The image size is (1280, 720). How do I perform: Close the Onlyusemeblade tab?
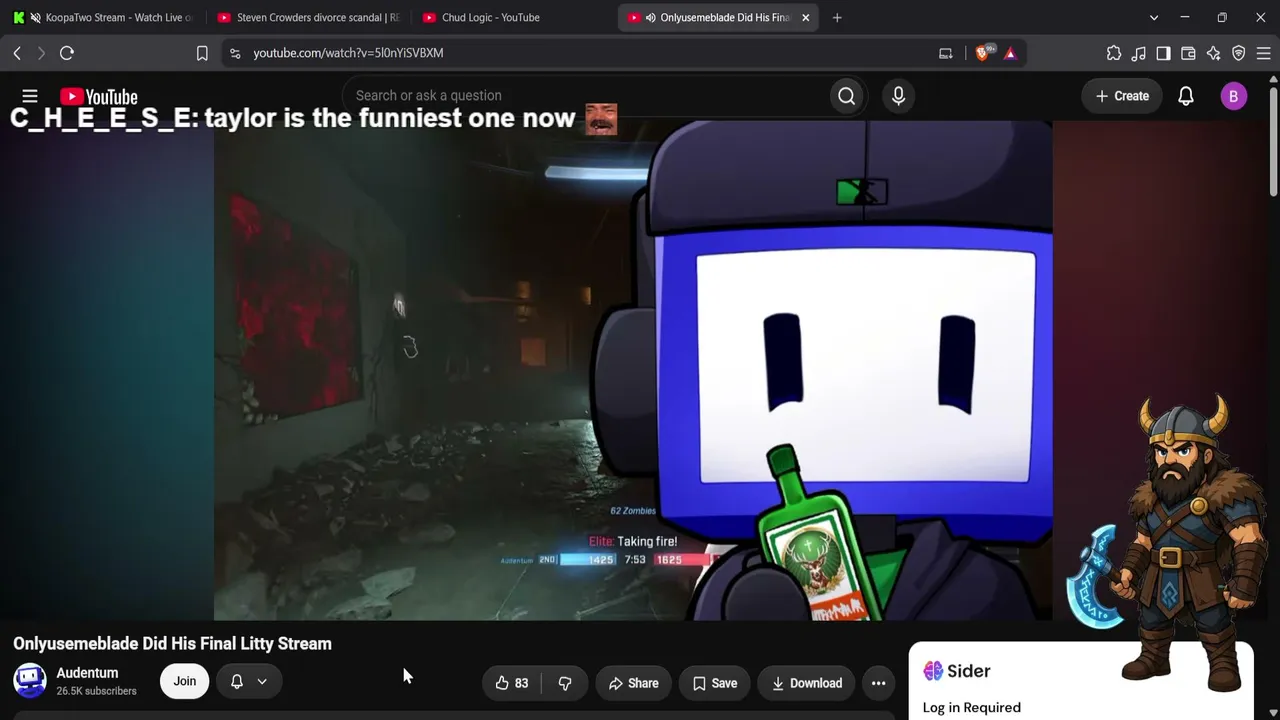point(806,17)
